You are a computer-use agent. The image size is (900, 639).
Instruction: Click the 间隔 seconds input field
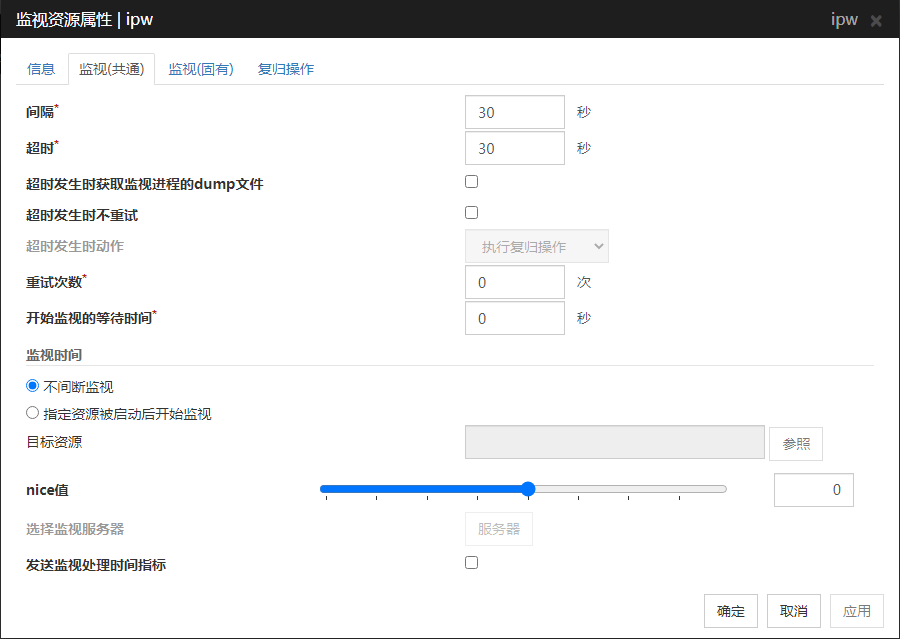coord(515,112)
